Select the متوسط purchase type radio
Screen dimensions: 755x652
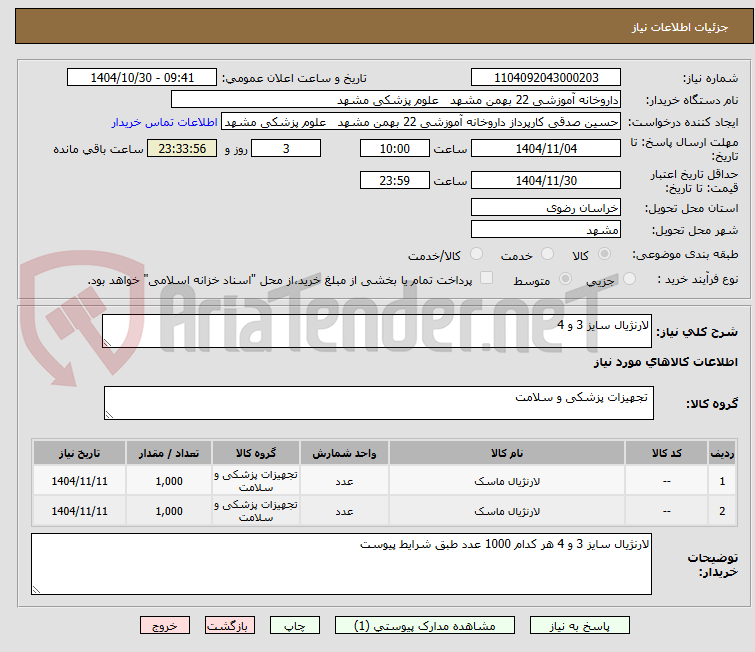565,279
